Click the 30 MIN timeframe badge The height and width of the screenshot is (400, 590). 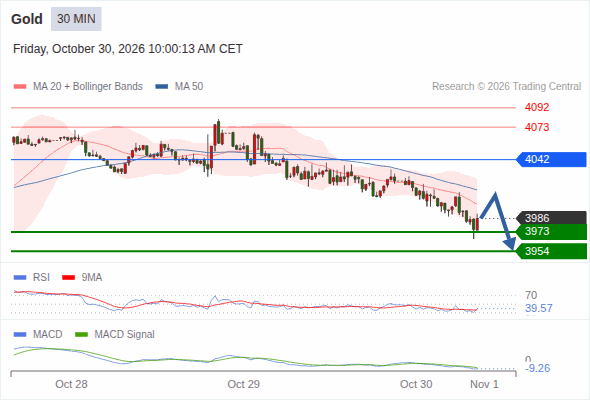[76, 19]
